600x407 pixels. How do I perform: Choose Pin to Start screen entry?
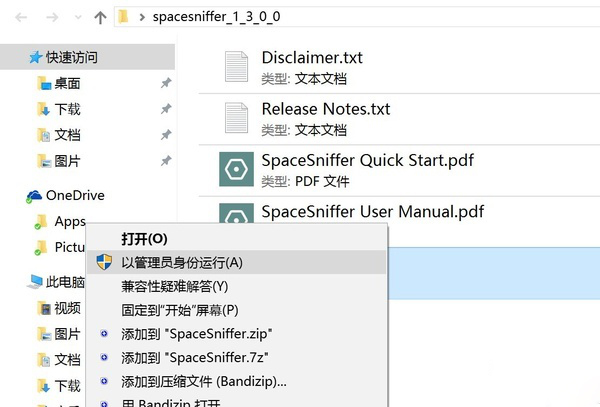180,310
